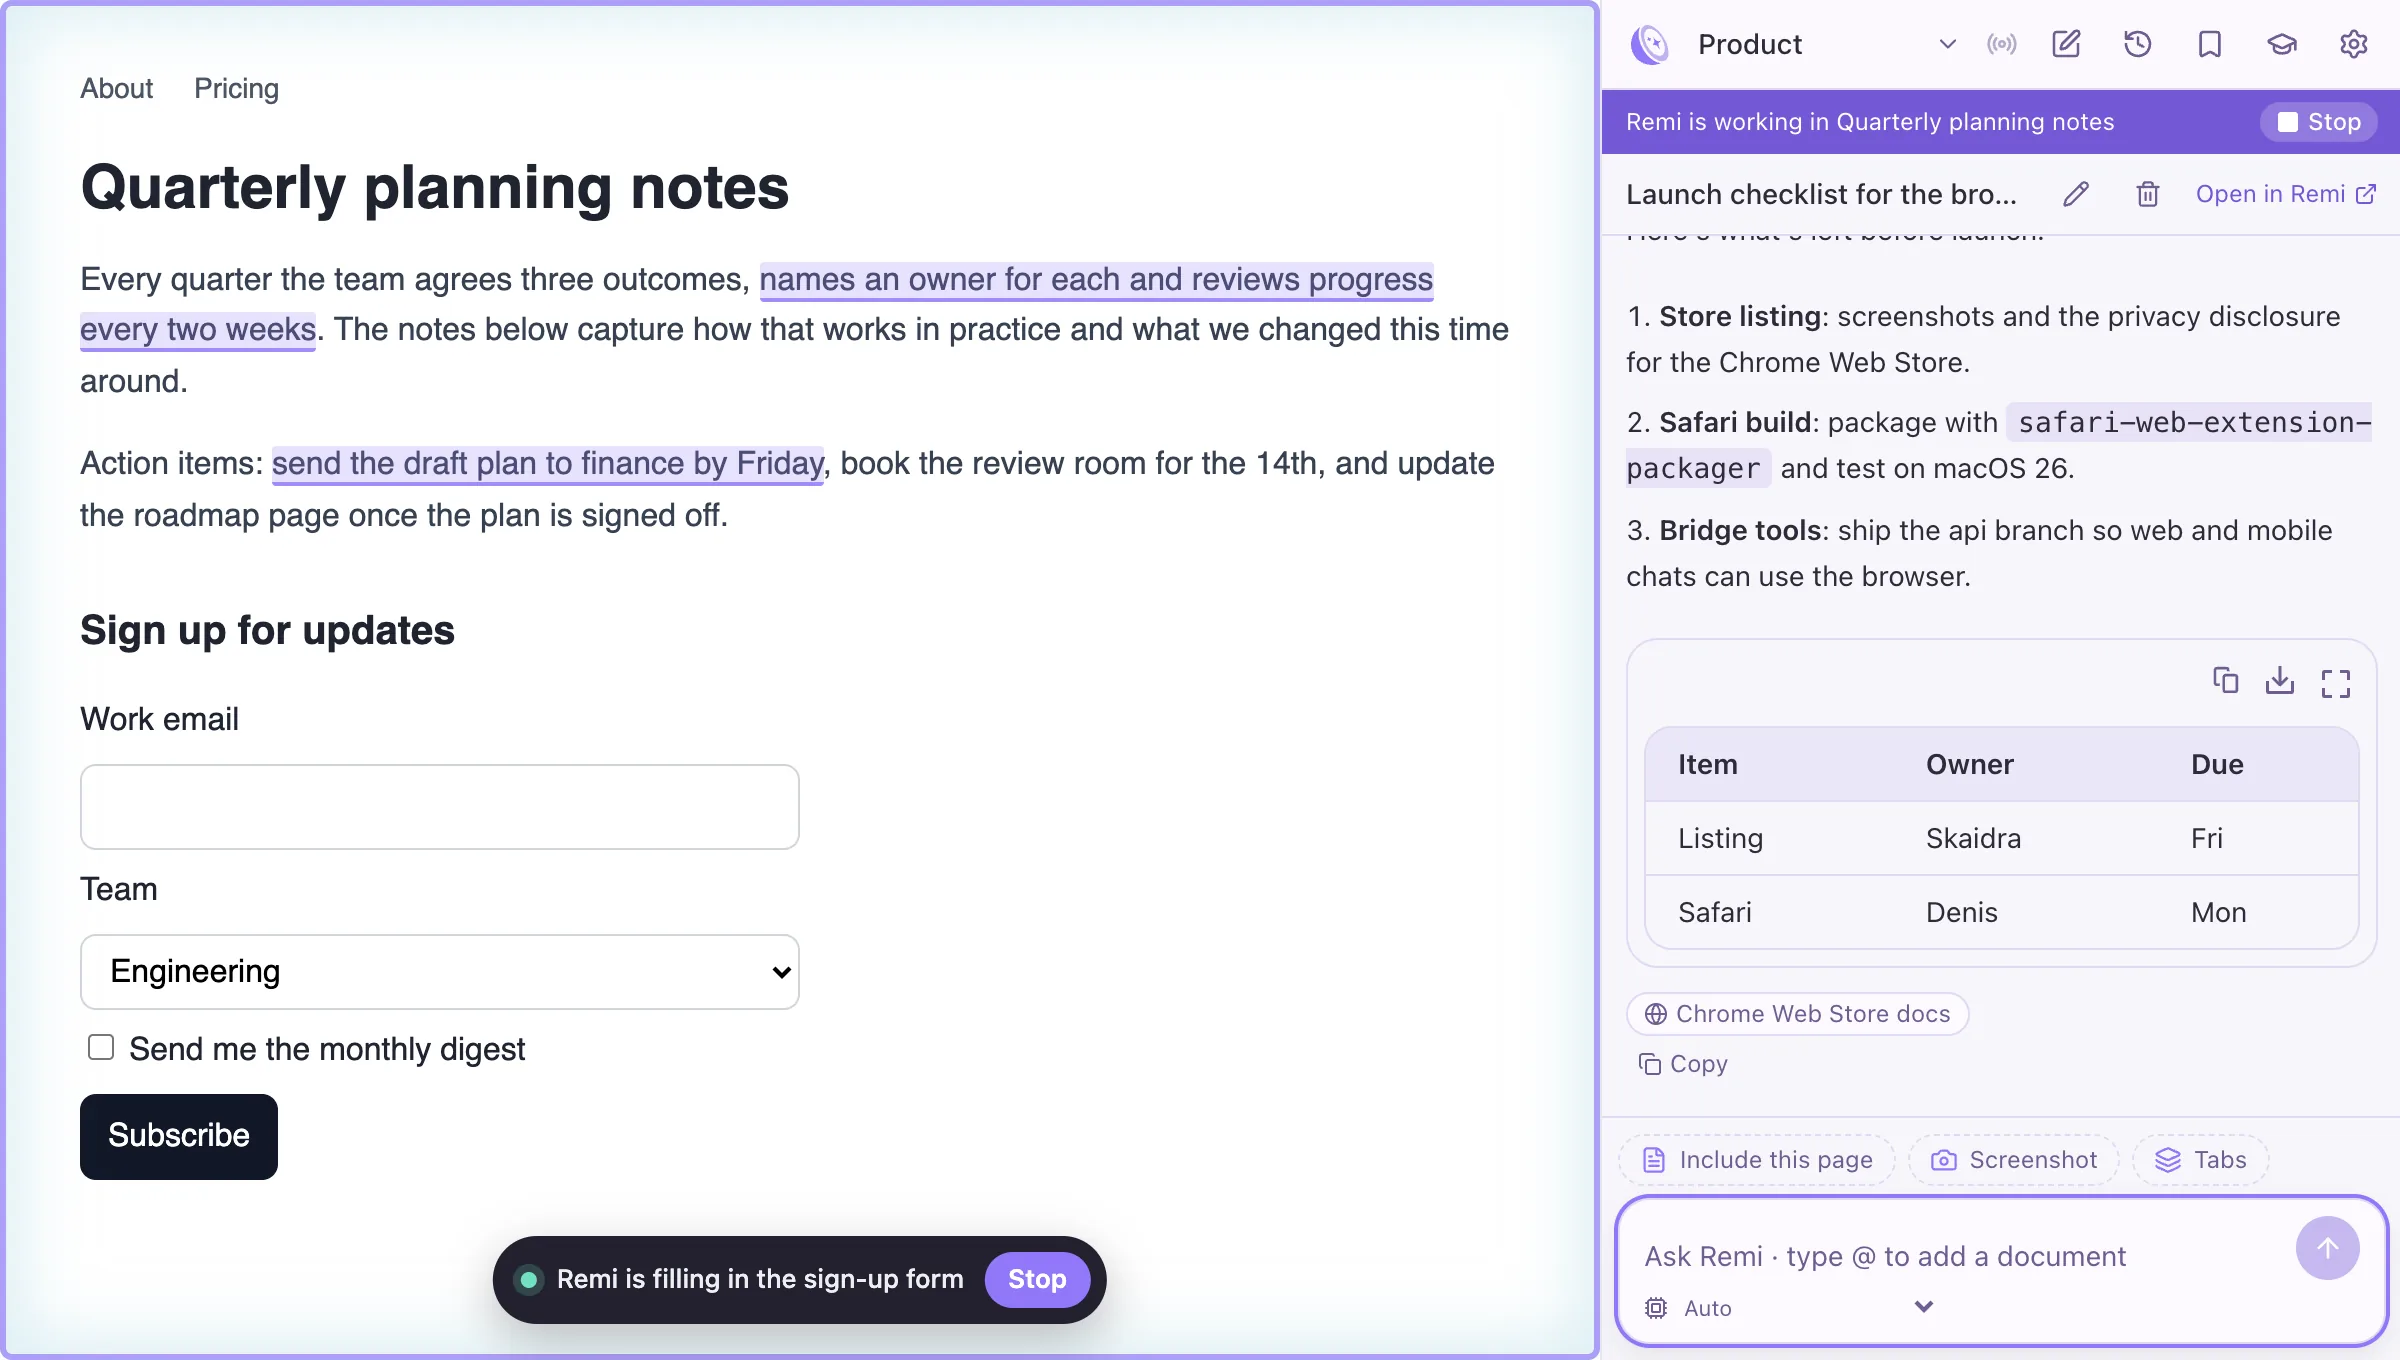The image size is (2400, 1360).
Task: Open the bookmarks icon
Action: (2210, 44)
